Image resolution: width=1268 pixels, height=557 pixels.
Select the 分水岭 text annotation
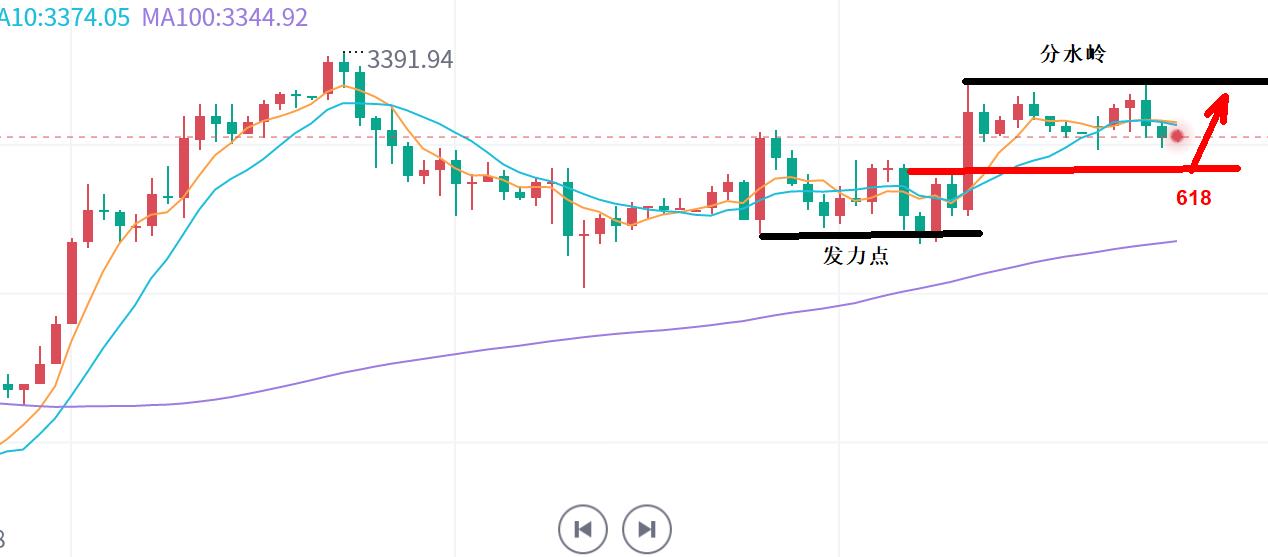pyautogui.click(x=1073, y=55)
